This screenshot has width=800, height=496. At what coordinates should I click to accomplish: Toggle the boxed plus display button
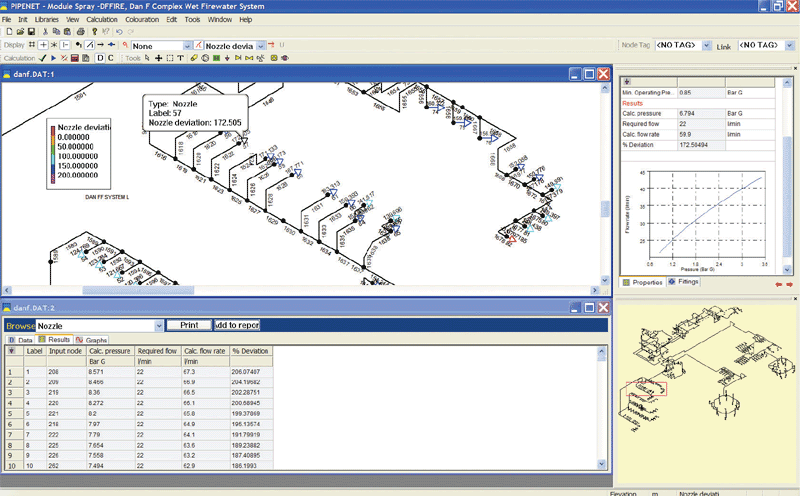coord(43,45)
